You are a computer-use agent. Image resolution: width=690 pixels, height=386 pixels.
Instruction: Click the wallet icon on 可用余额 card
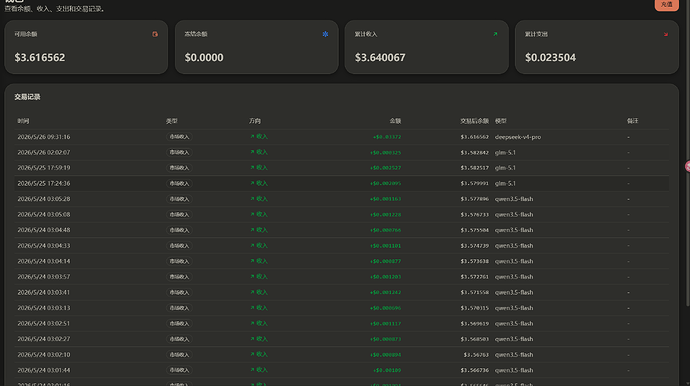click(x=155, y=34)
